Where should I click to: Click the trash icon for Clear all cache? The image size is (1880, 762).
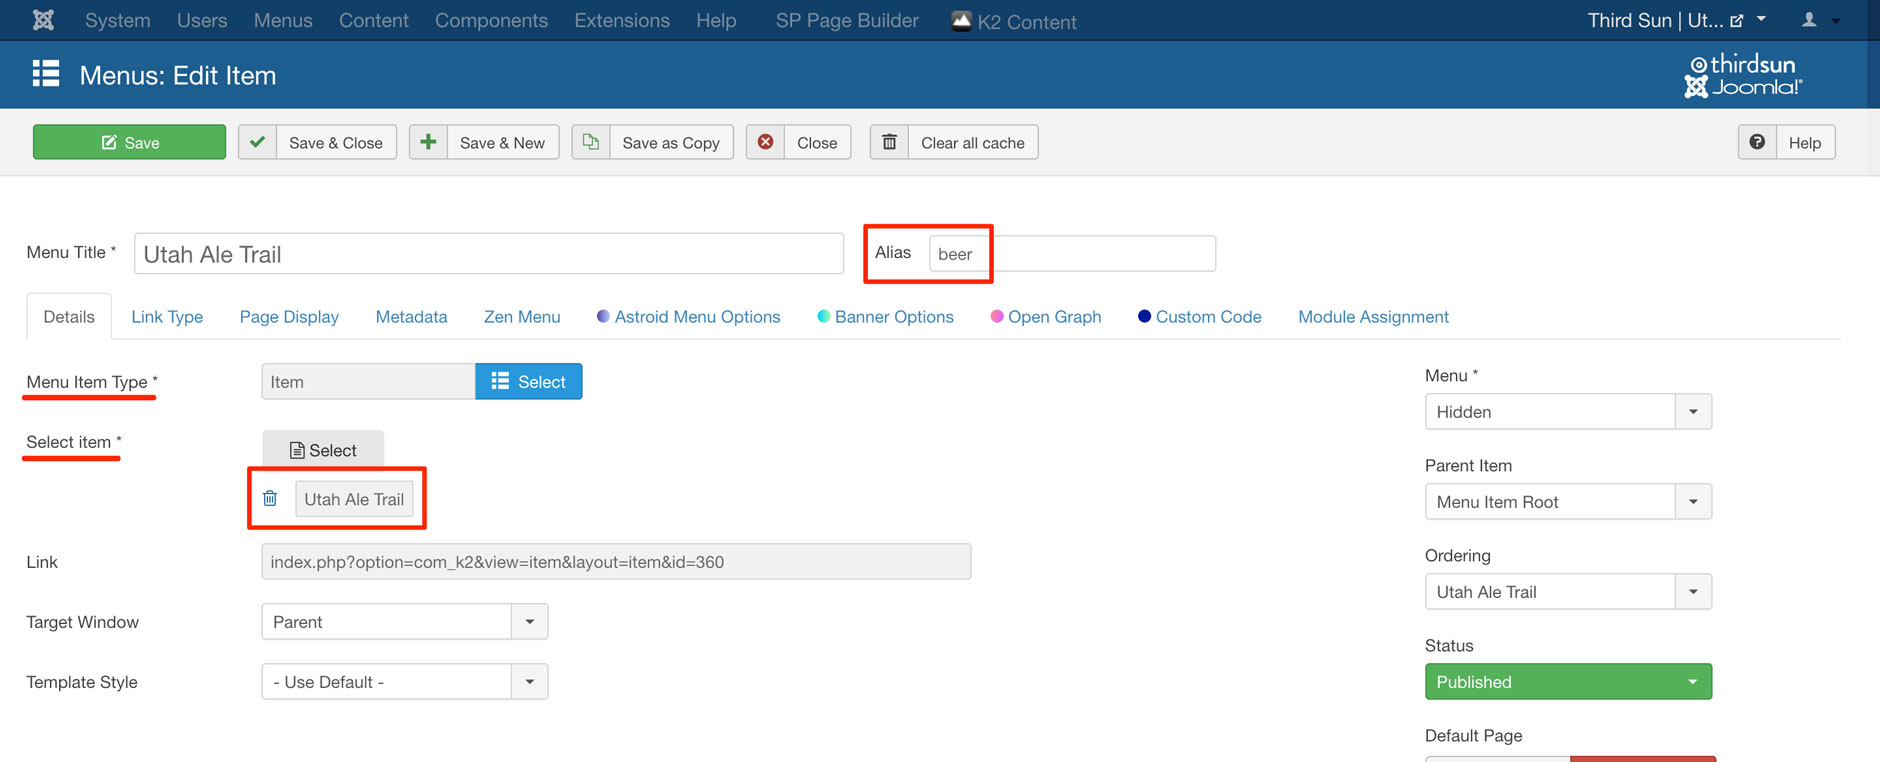[889, 142]
